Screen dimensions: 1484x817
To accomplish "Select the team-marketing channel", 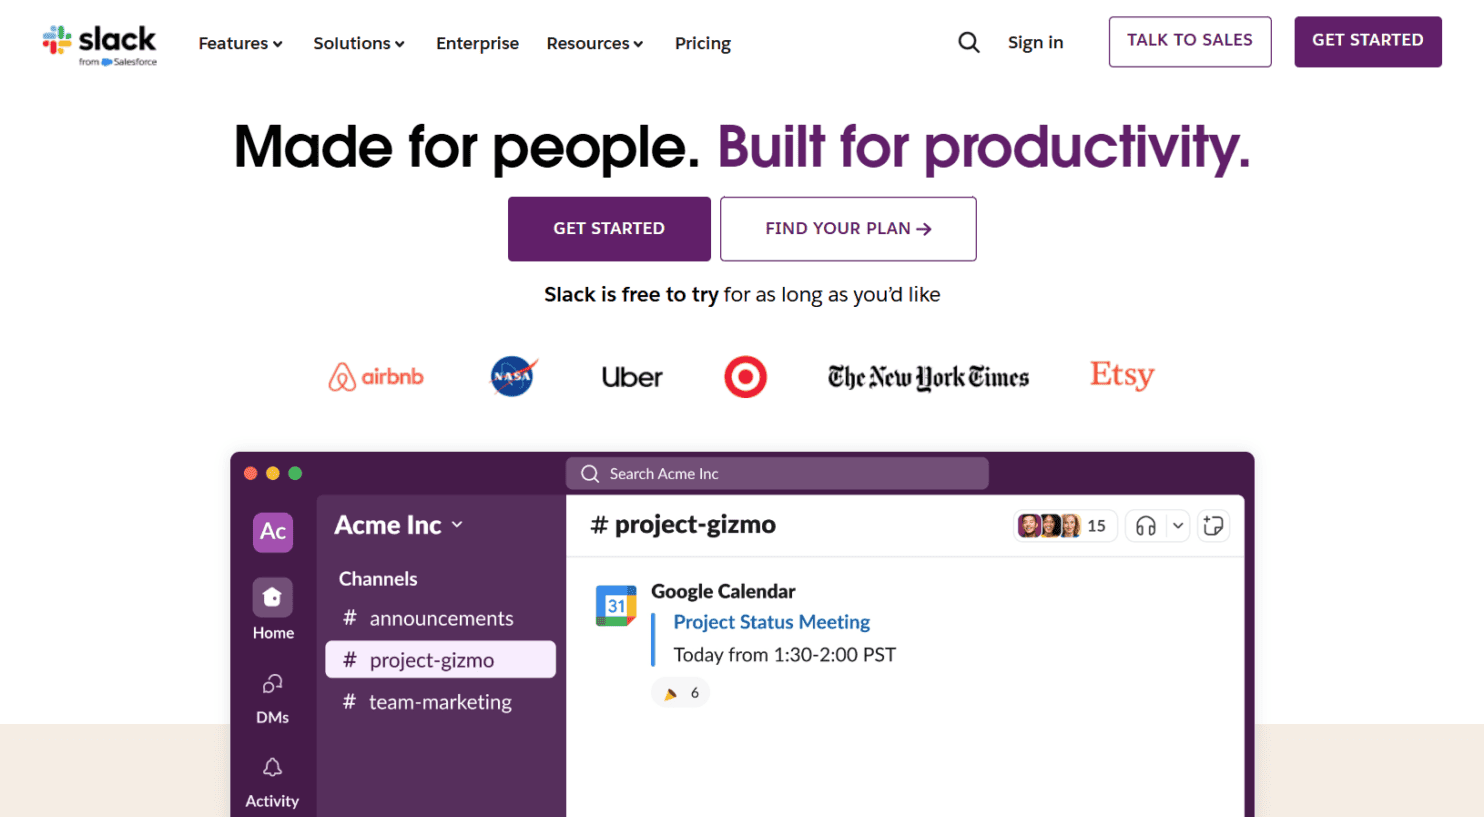I will click(x=440, y=702).
